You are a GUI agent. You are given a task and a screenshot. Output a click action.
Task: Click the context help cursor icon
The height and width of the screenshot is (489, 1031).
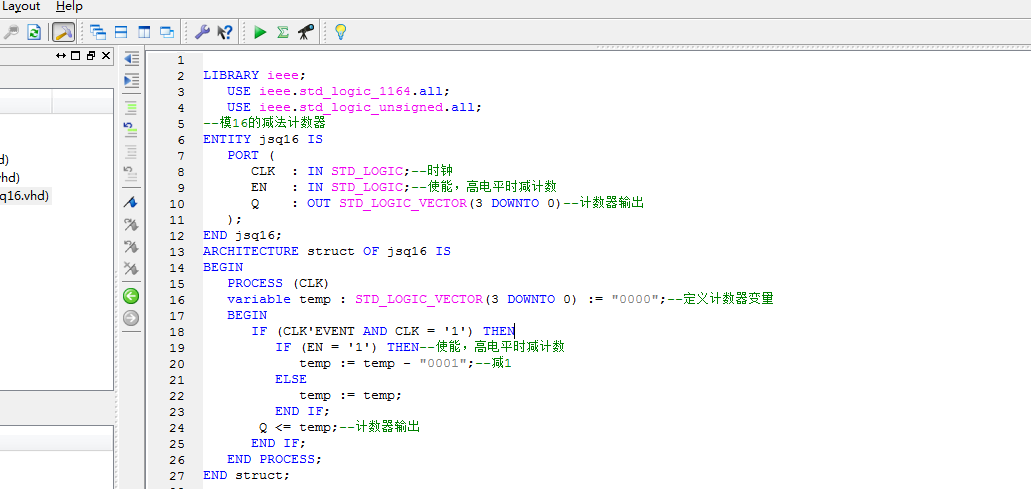coord(225,32)
